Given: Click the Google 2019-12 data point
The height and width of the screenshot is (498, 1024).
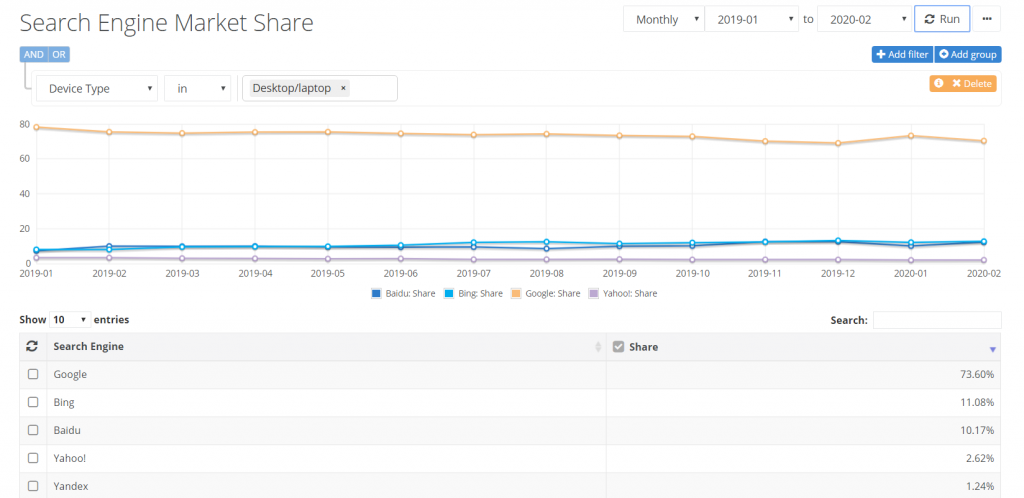Looking at the screenshot, I should (x=837, y=144).
